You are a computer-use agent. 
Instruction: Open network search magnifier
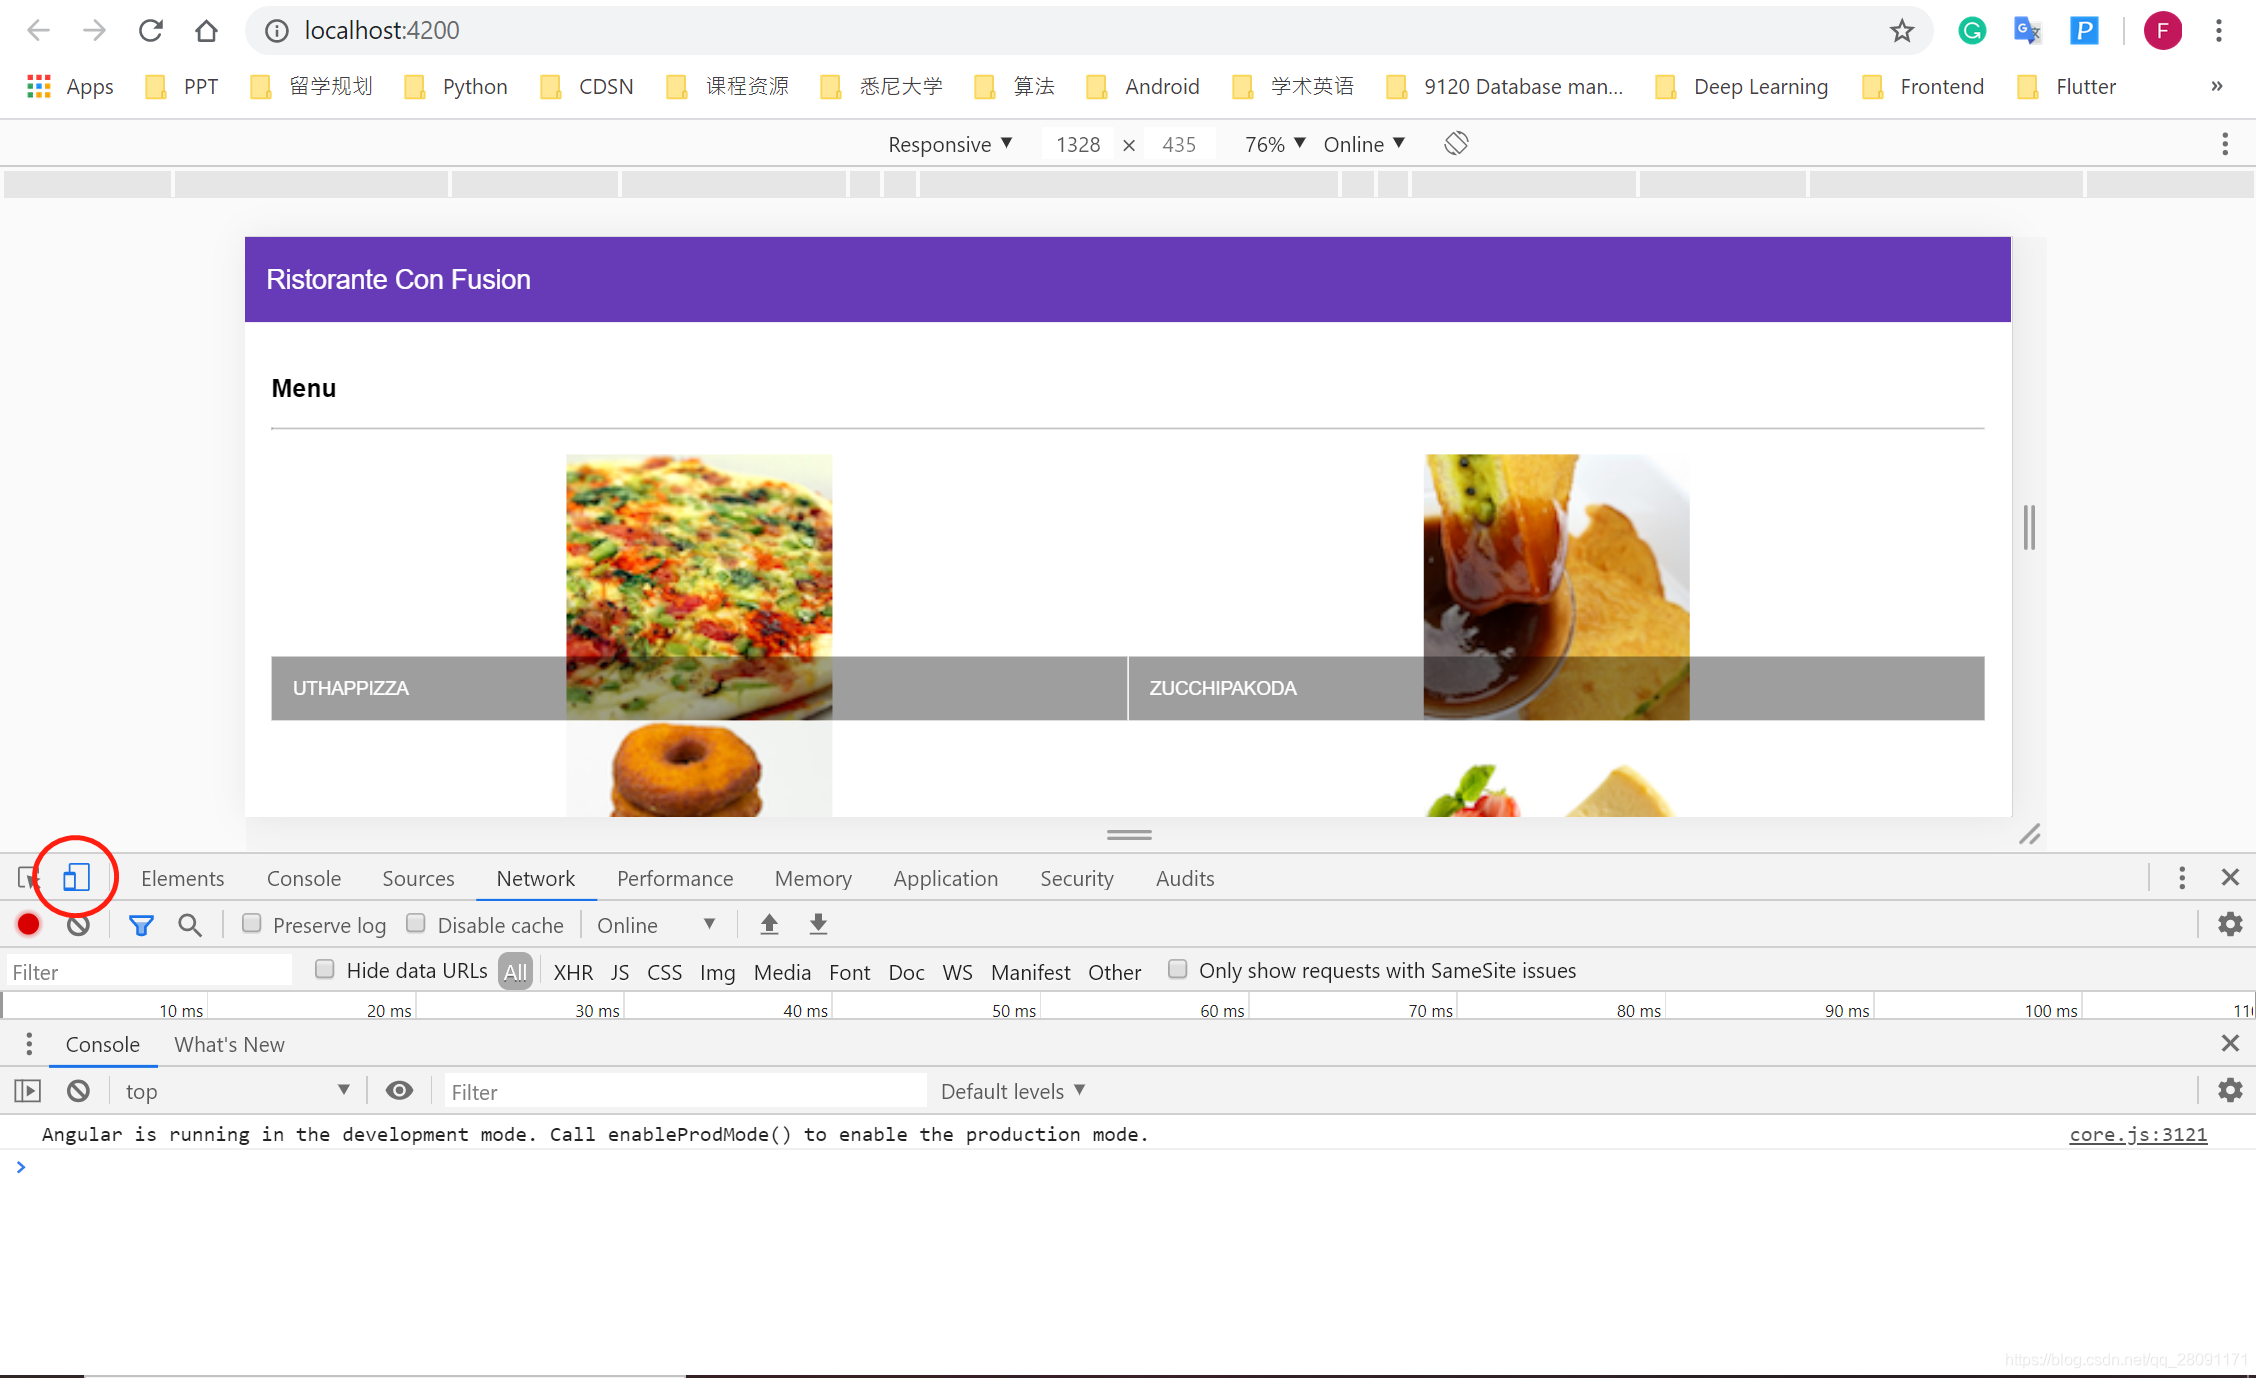[x=189, y=925]
